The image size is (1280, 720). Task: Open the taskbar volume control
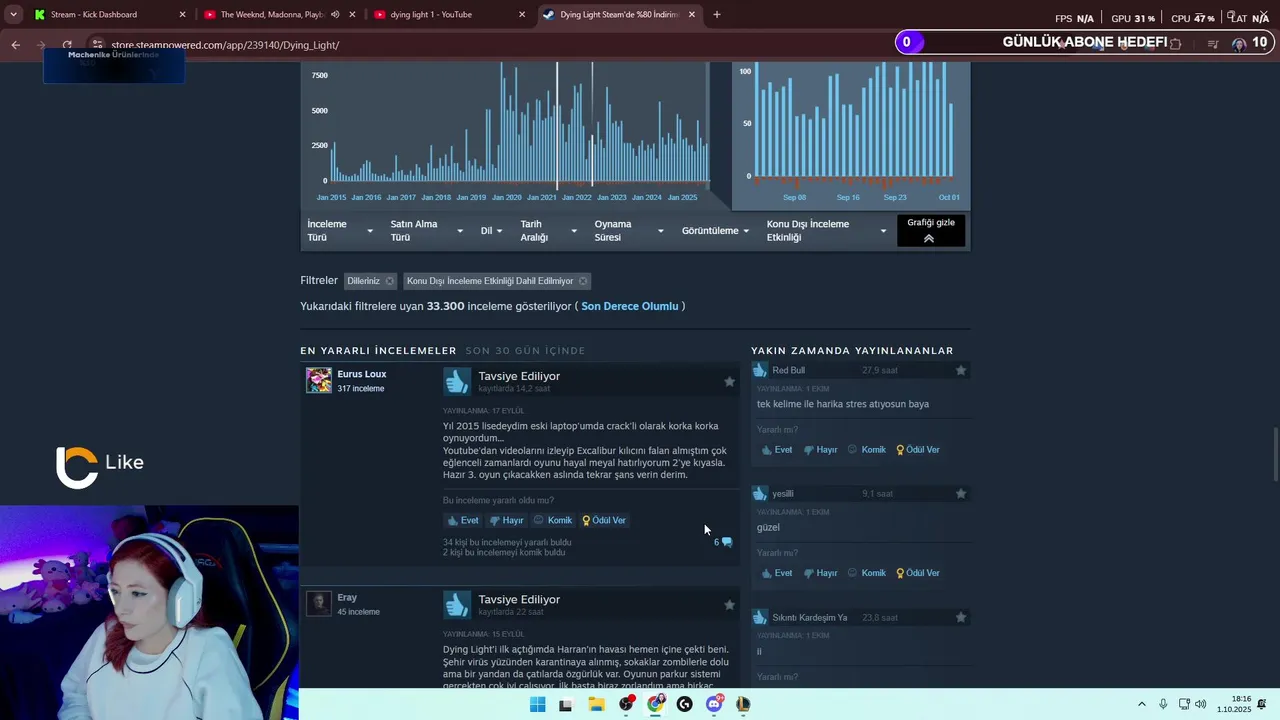click(x=1200, y=704)
